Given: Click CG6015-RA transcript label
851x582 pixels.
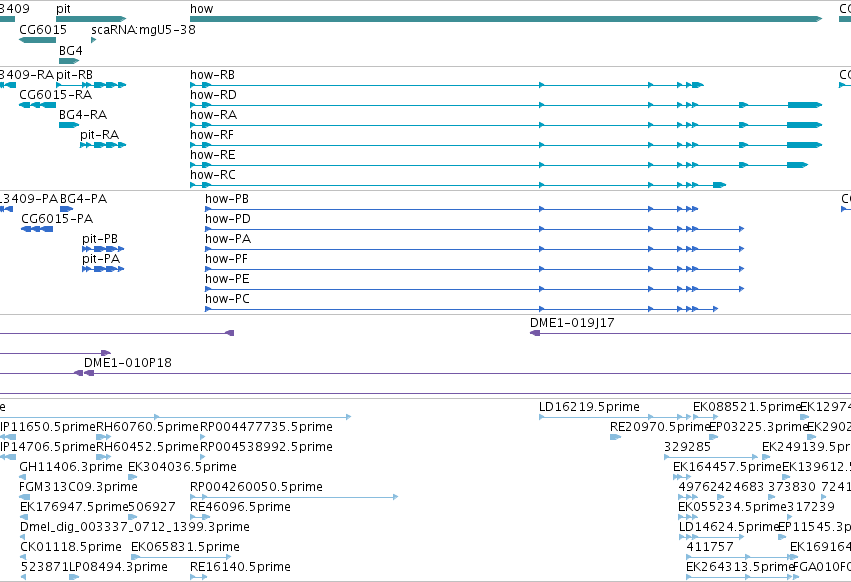Looking at the screenshot, I should coord(55,95).
